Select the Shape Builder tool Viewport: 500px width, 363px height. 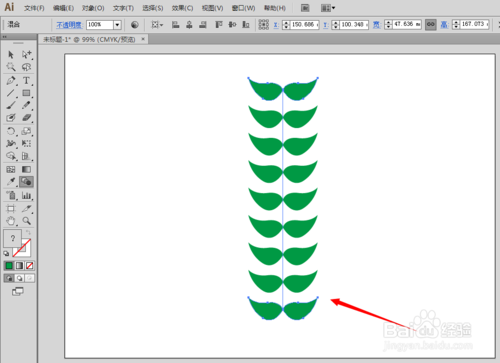[x=11, y=156]
